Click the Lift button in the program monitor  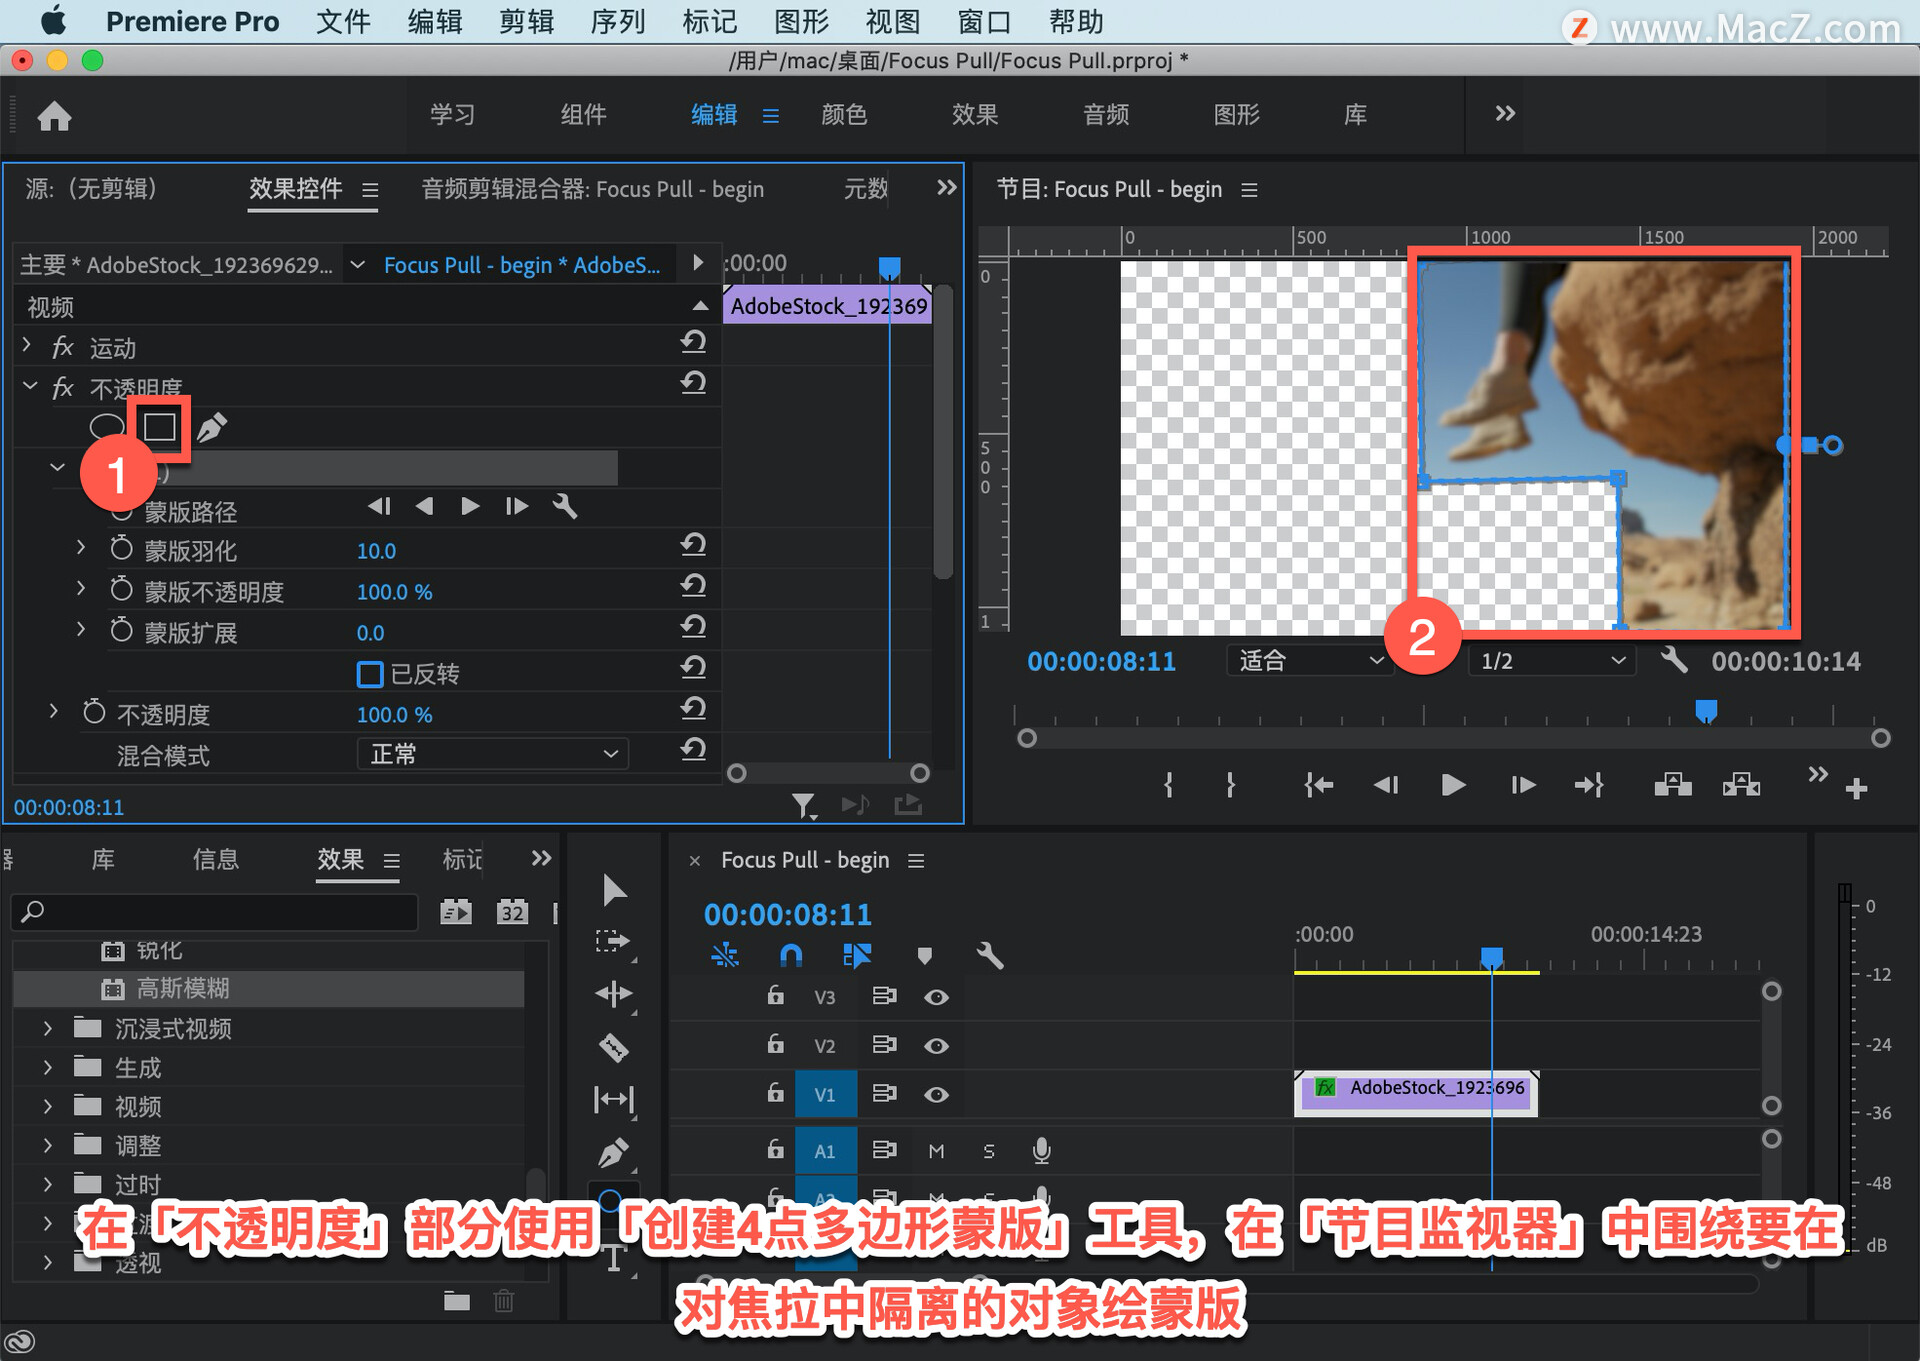[x=1672, y=786]
